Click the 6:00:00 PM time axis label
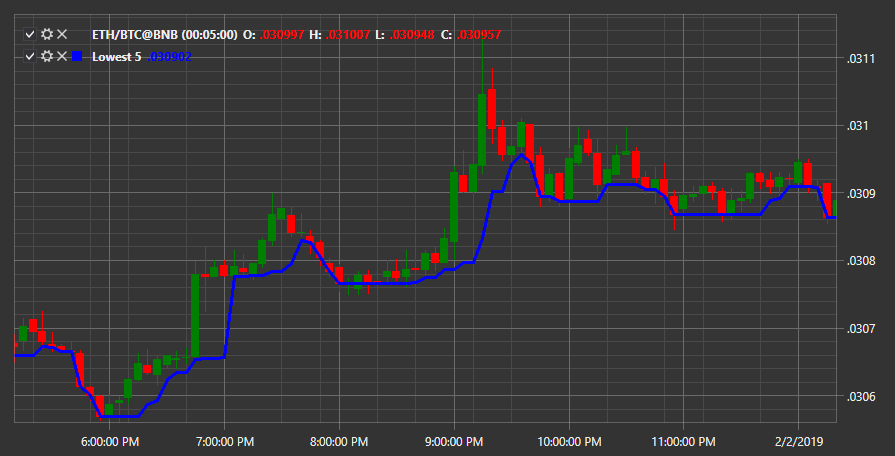This screenshot has width=895, height=456. click(x=109, y=442)
